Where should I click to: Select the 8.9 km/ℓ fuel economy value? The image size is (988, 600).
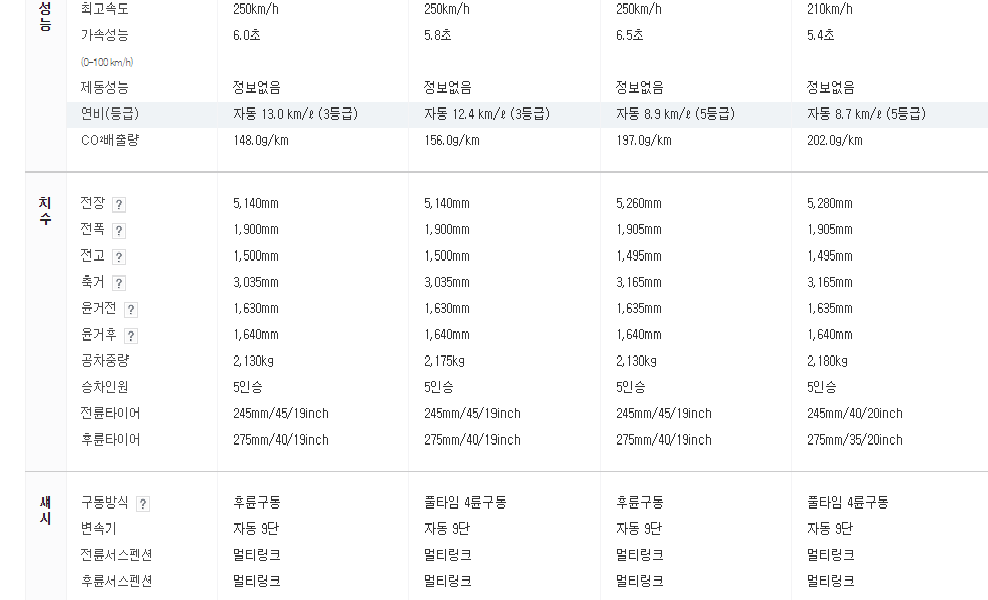(x=675, y=114)
